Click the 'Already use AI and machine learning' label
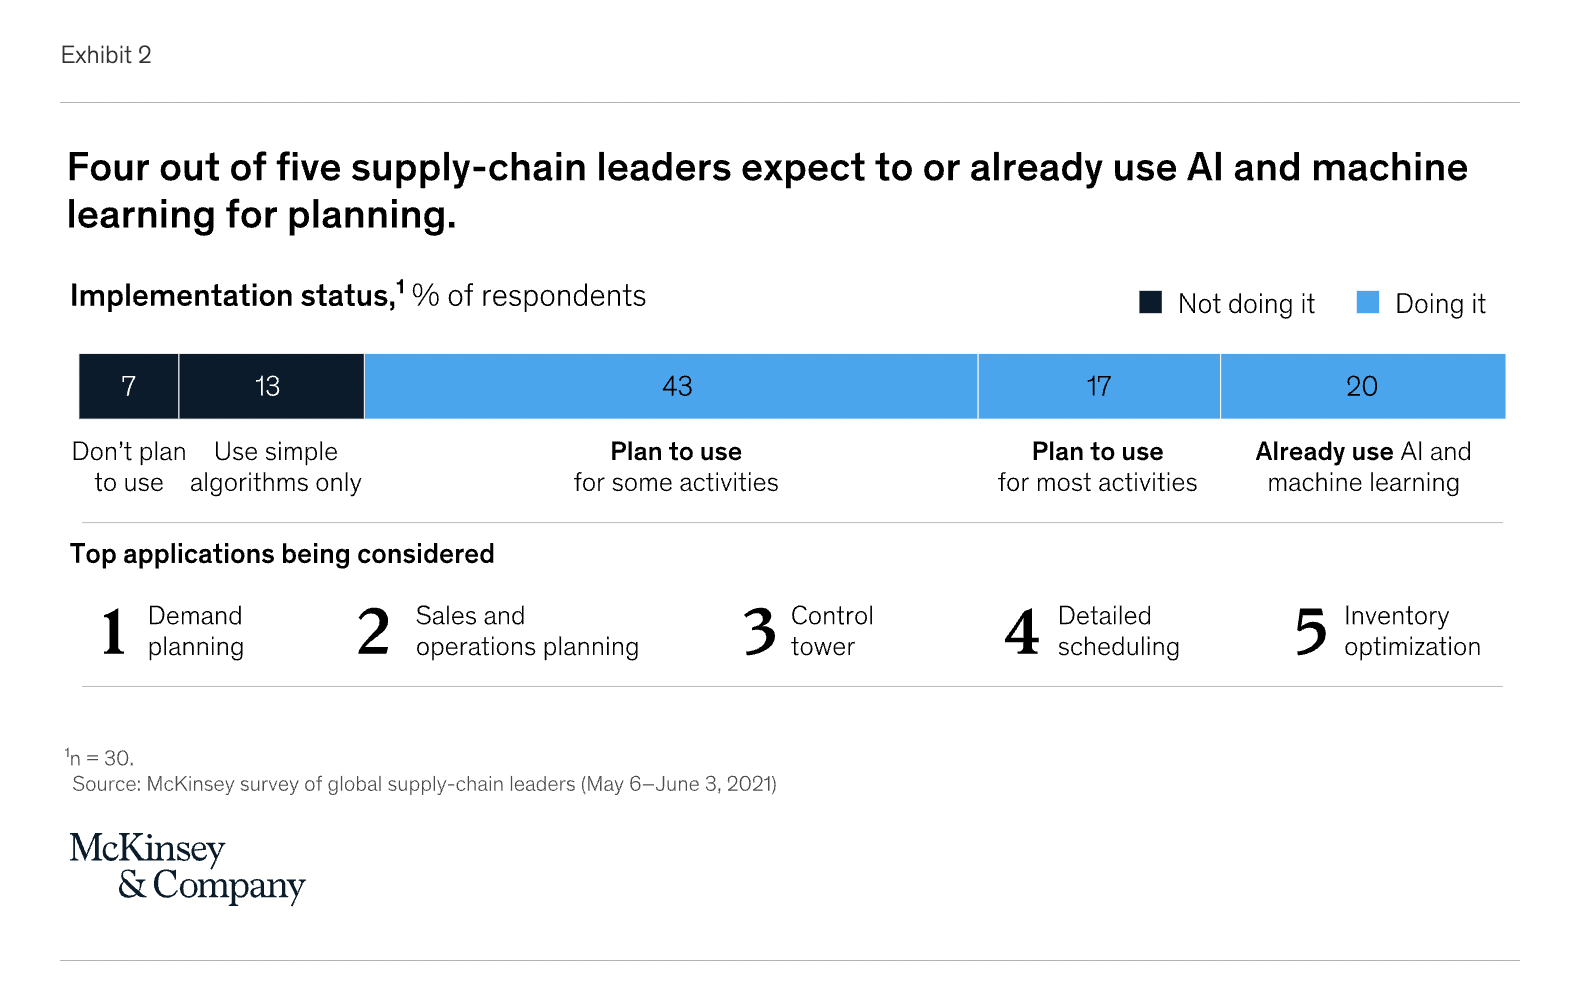Image resolution: width=1584 pixels, height=1000 pixels. (x=1363, y=467)
